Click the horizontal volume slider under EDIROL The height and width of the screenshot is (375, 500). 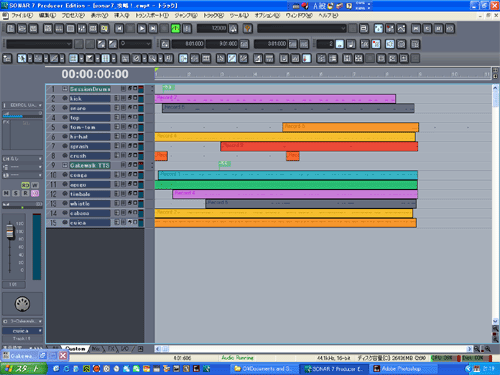22,114
